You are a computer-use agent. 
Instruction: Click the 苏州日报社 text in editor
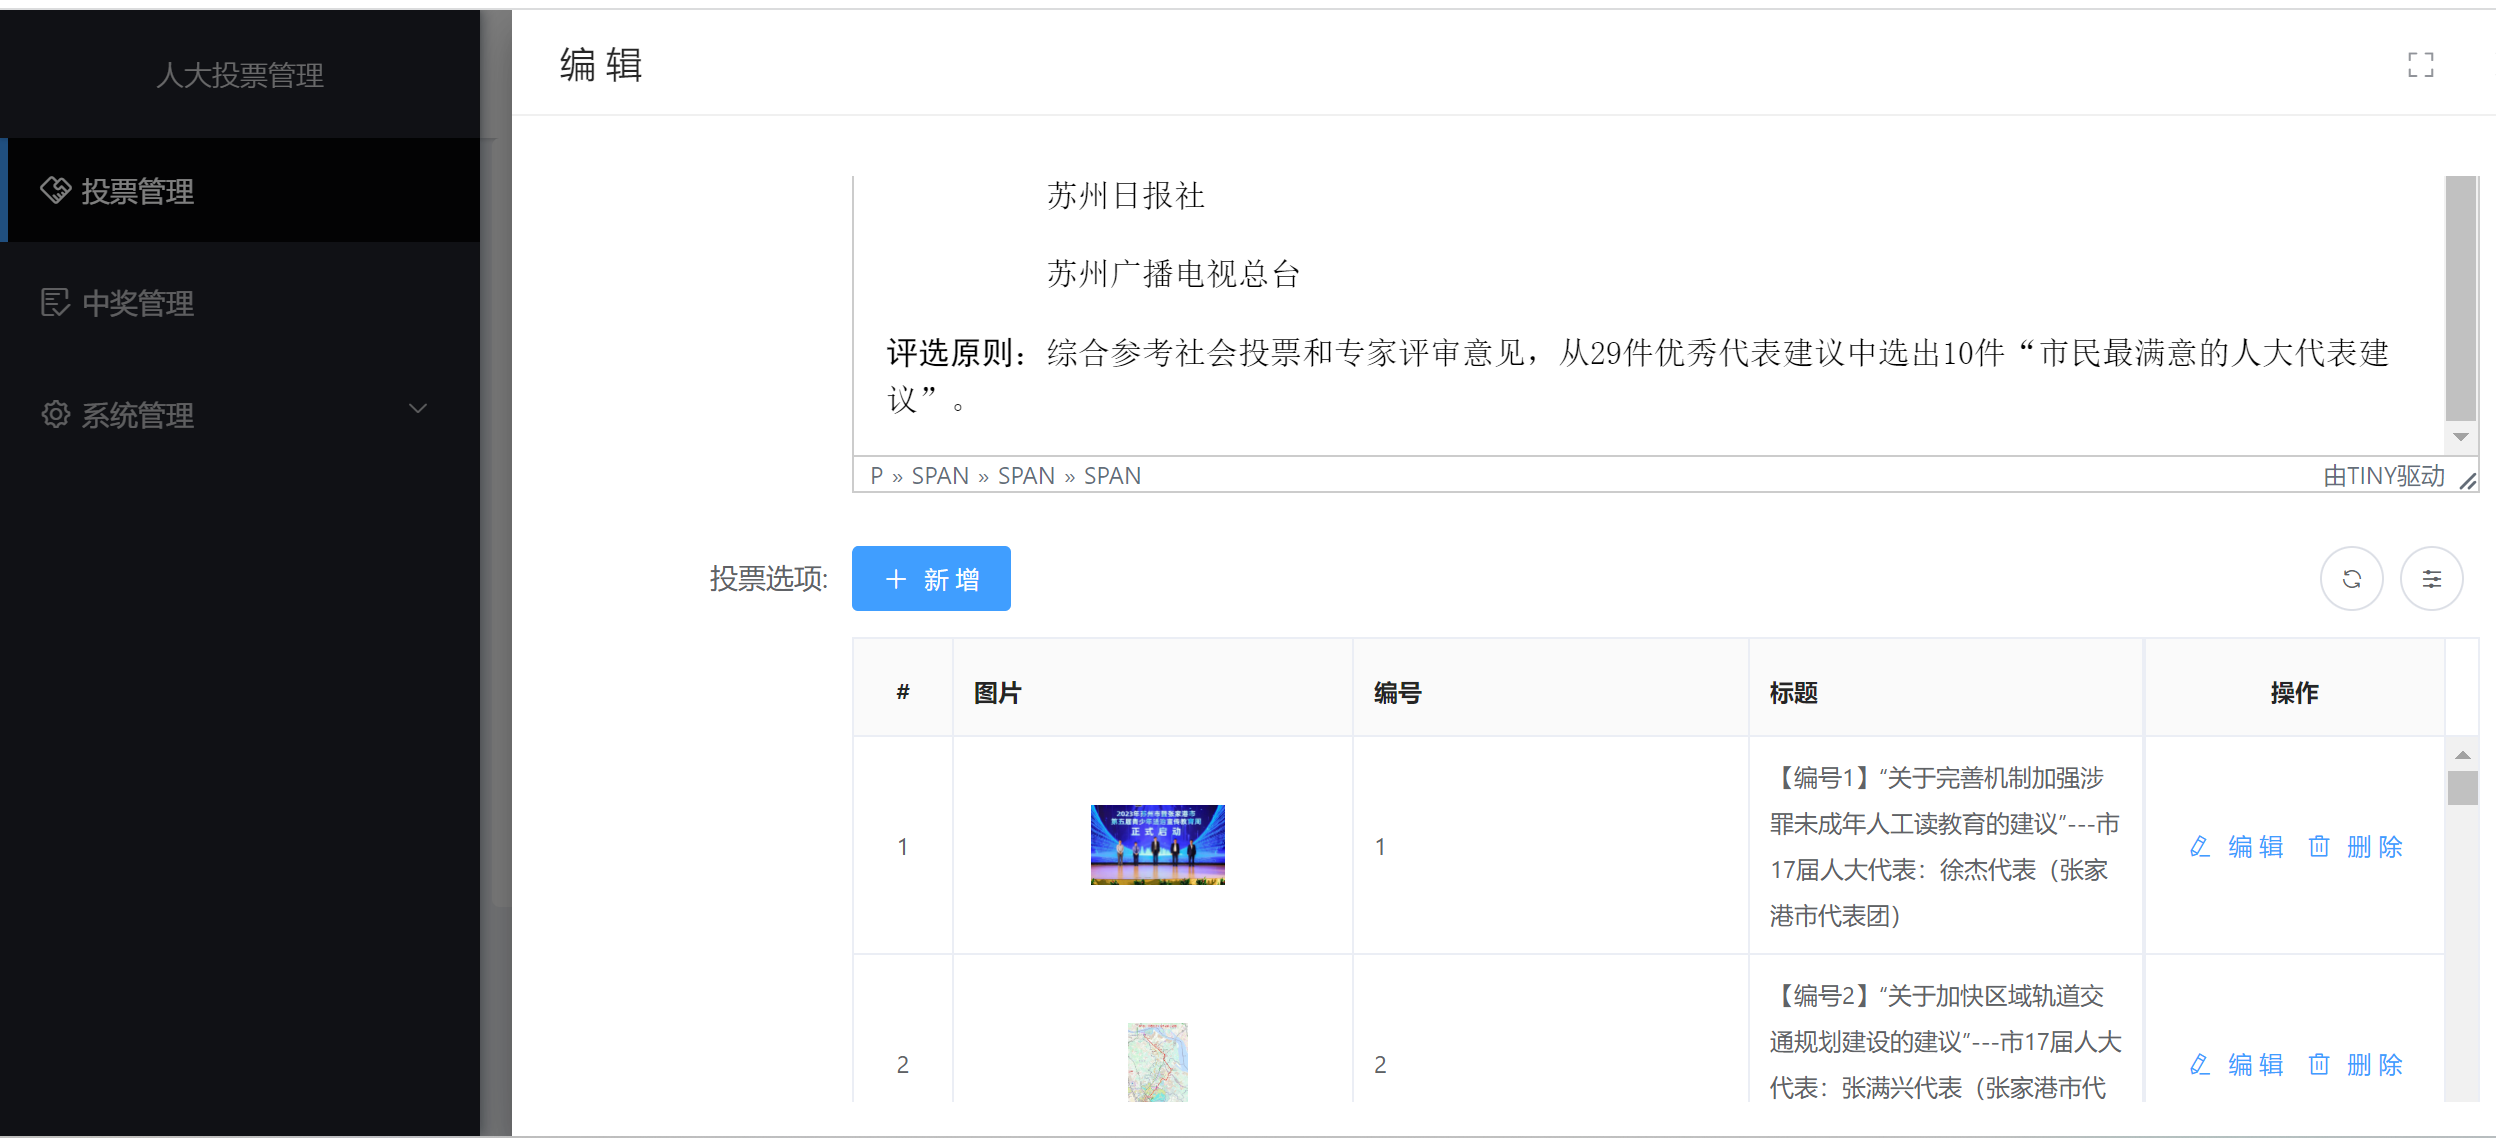(1126, 195)
